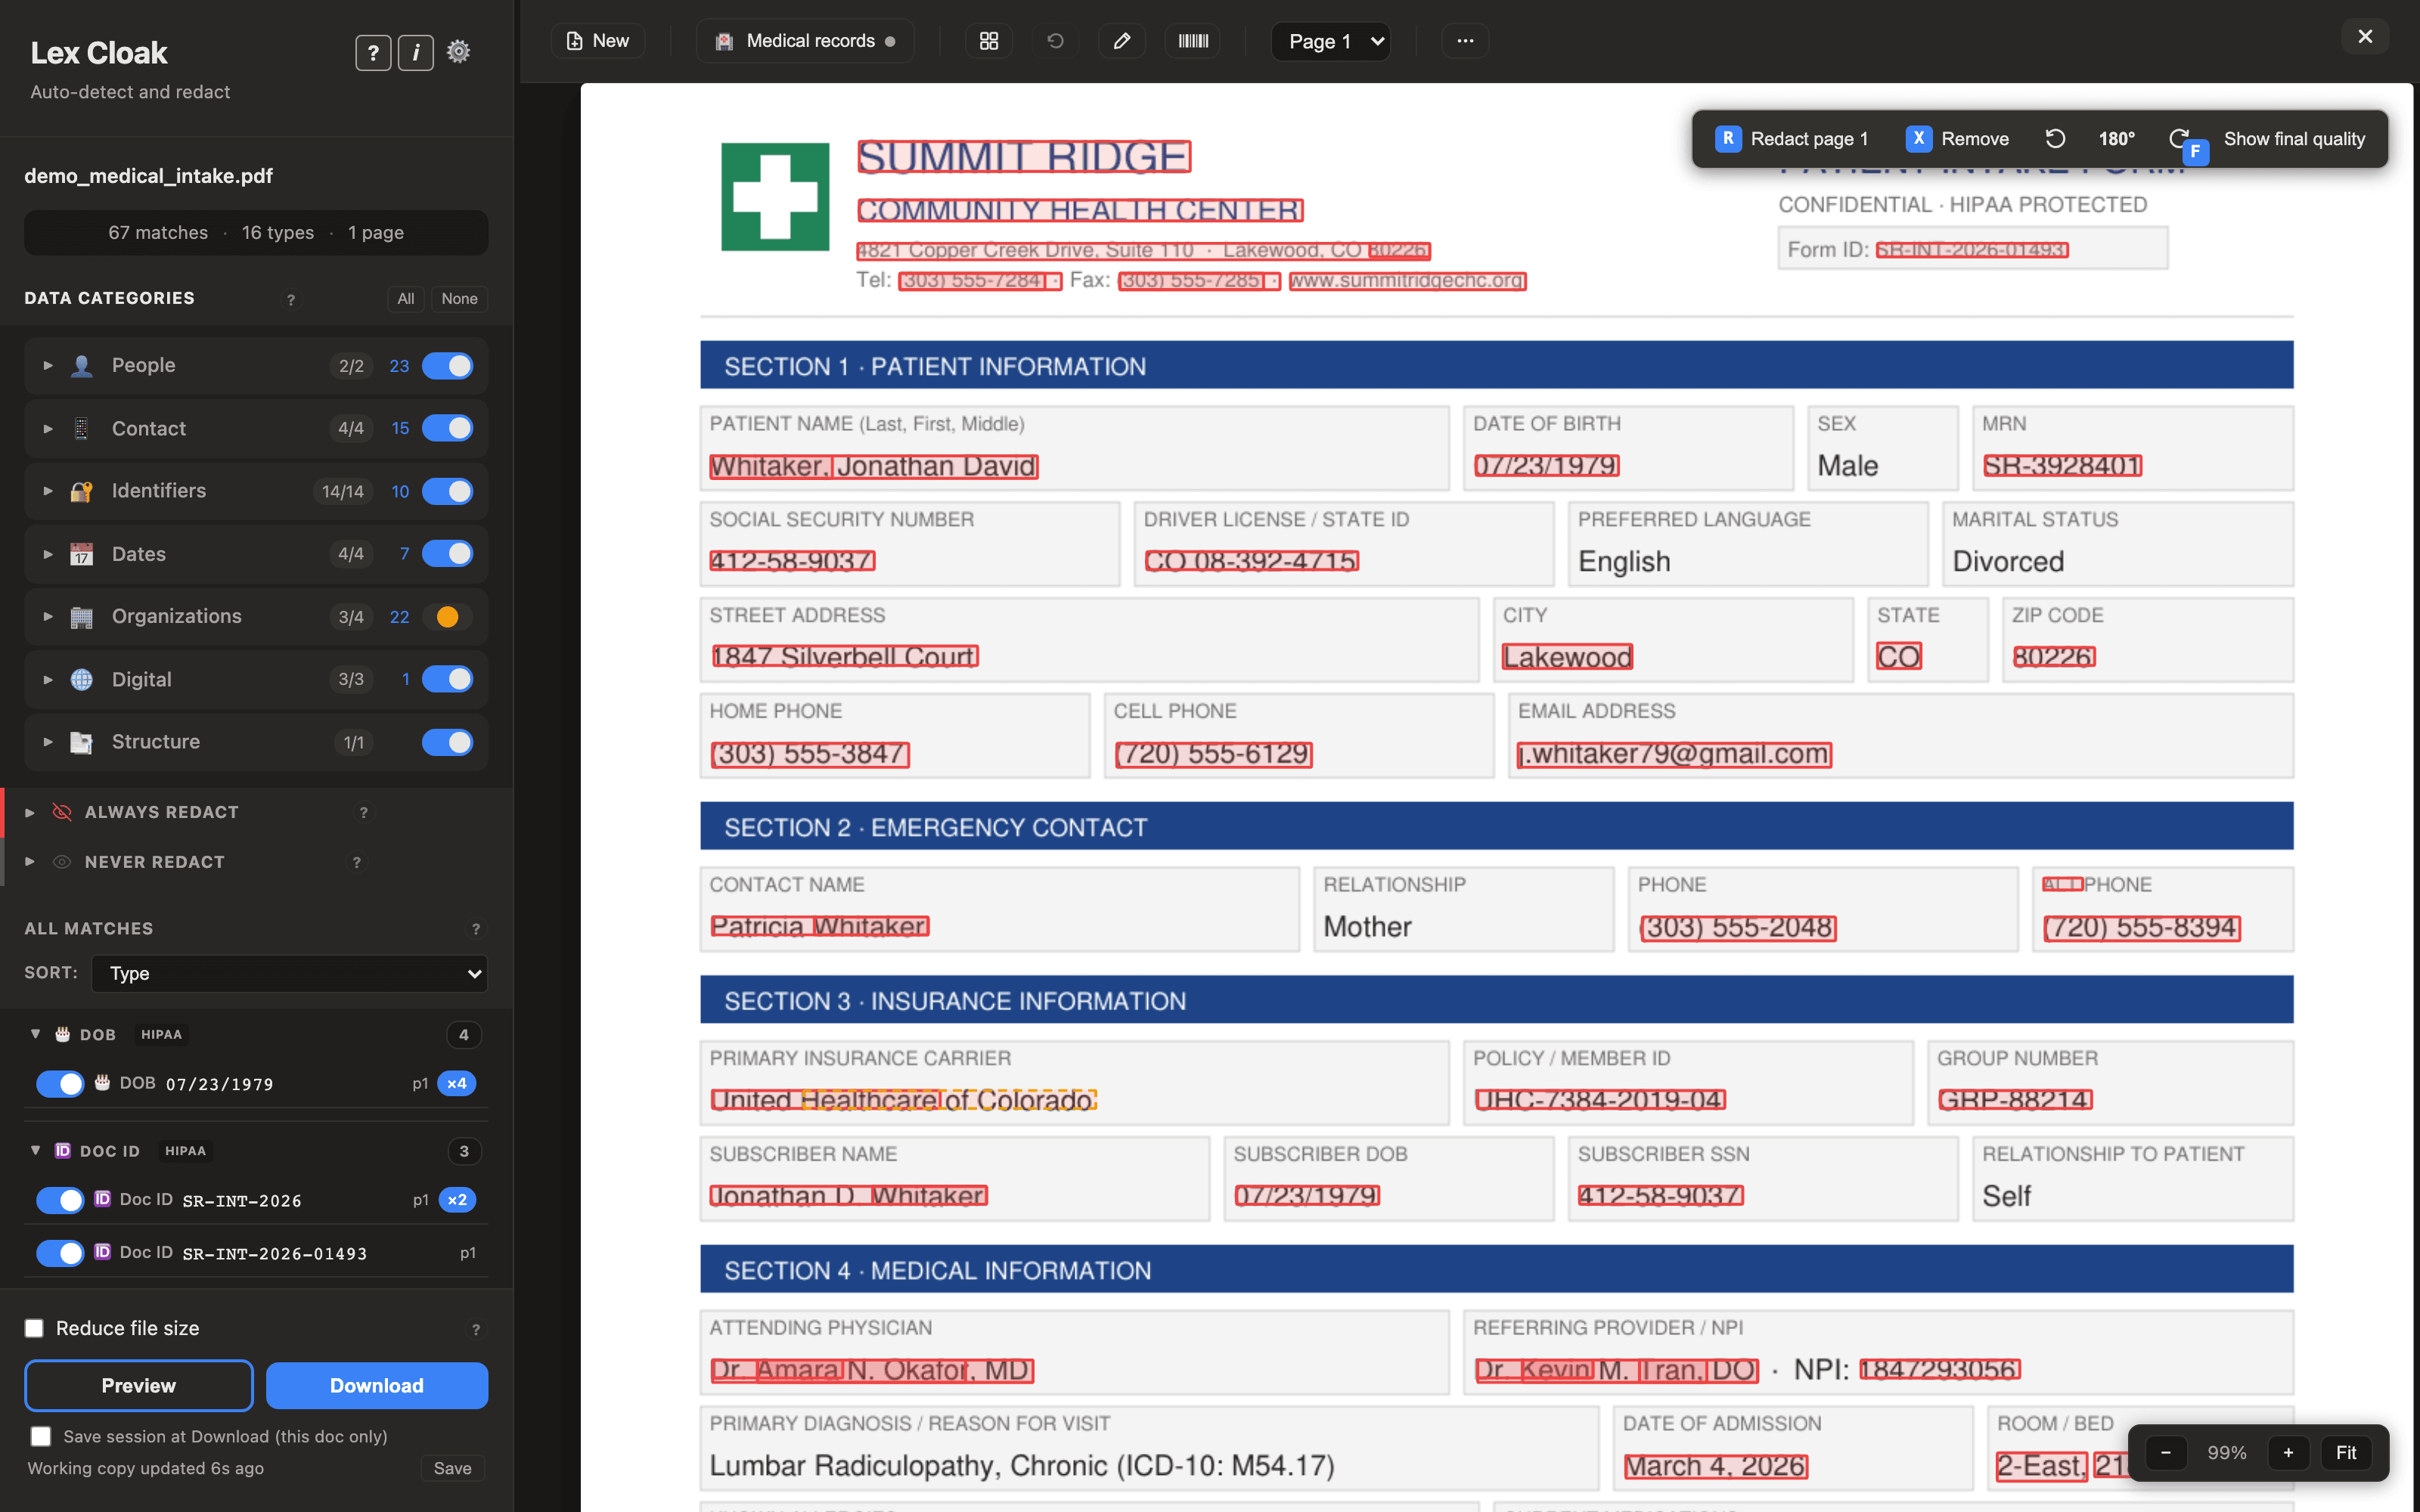Viewport: 2420px width, 1512px height.
Task: Rotate page clockwise icon
Action: click(2179, 139)
